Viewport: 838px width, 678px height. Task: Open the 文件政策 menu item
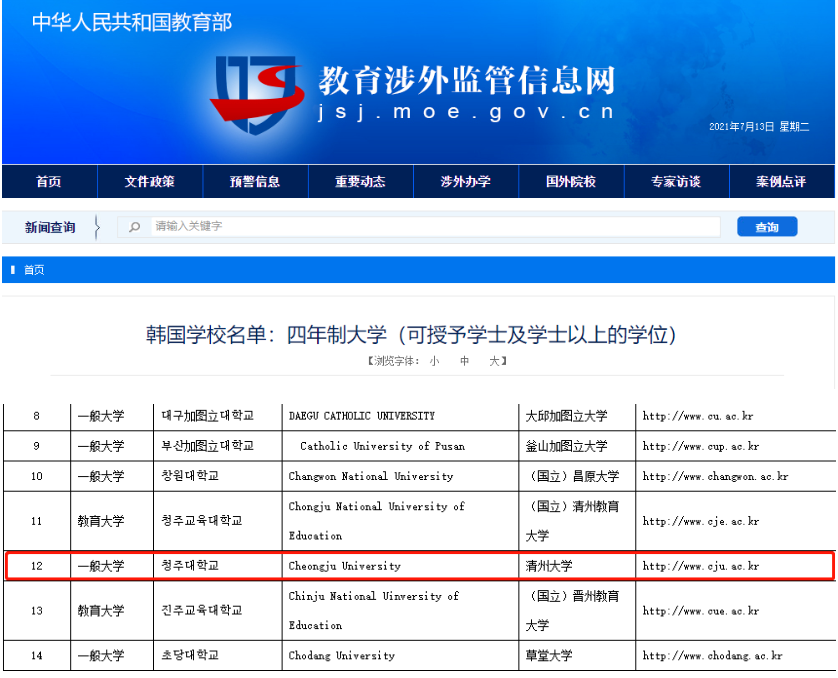pos(150,182)
